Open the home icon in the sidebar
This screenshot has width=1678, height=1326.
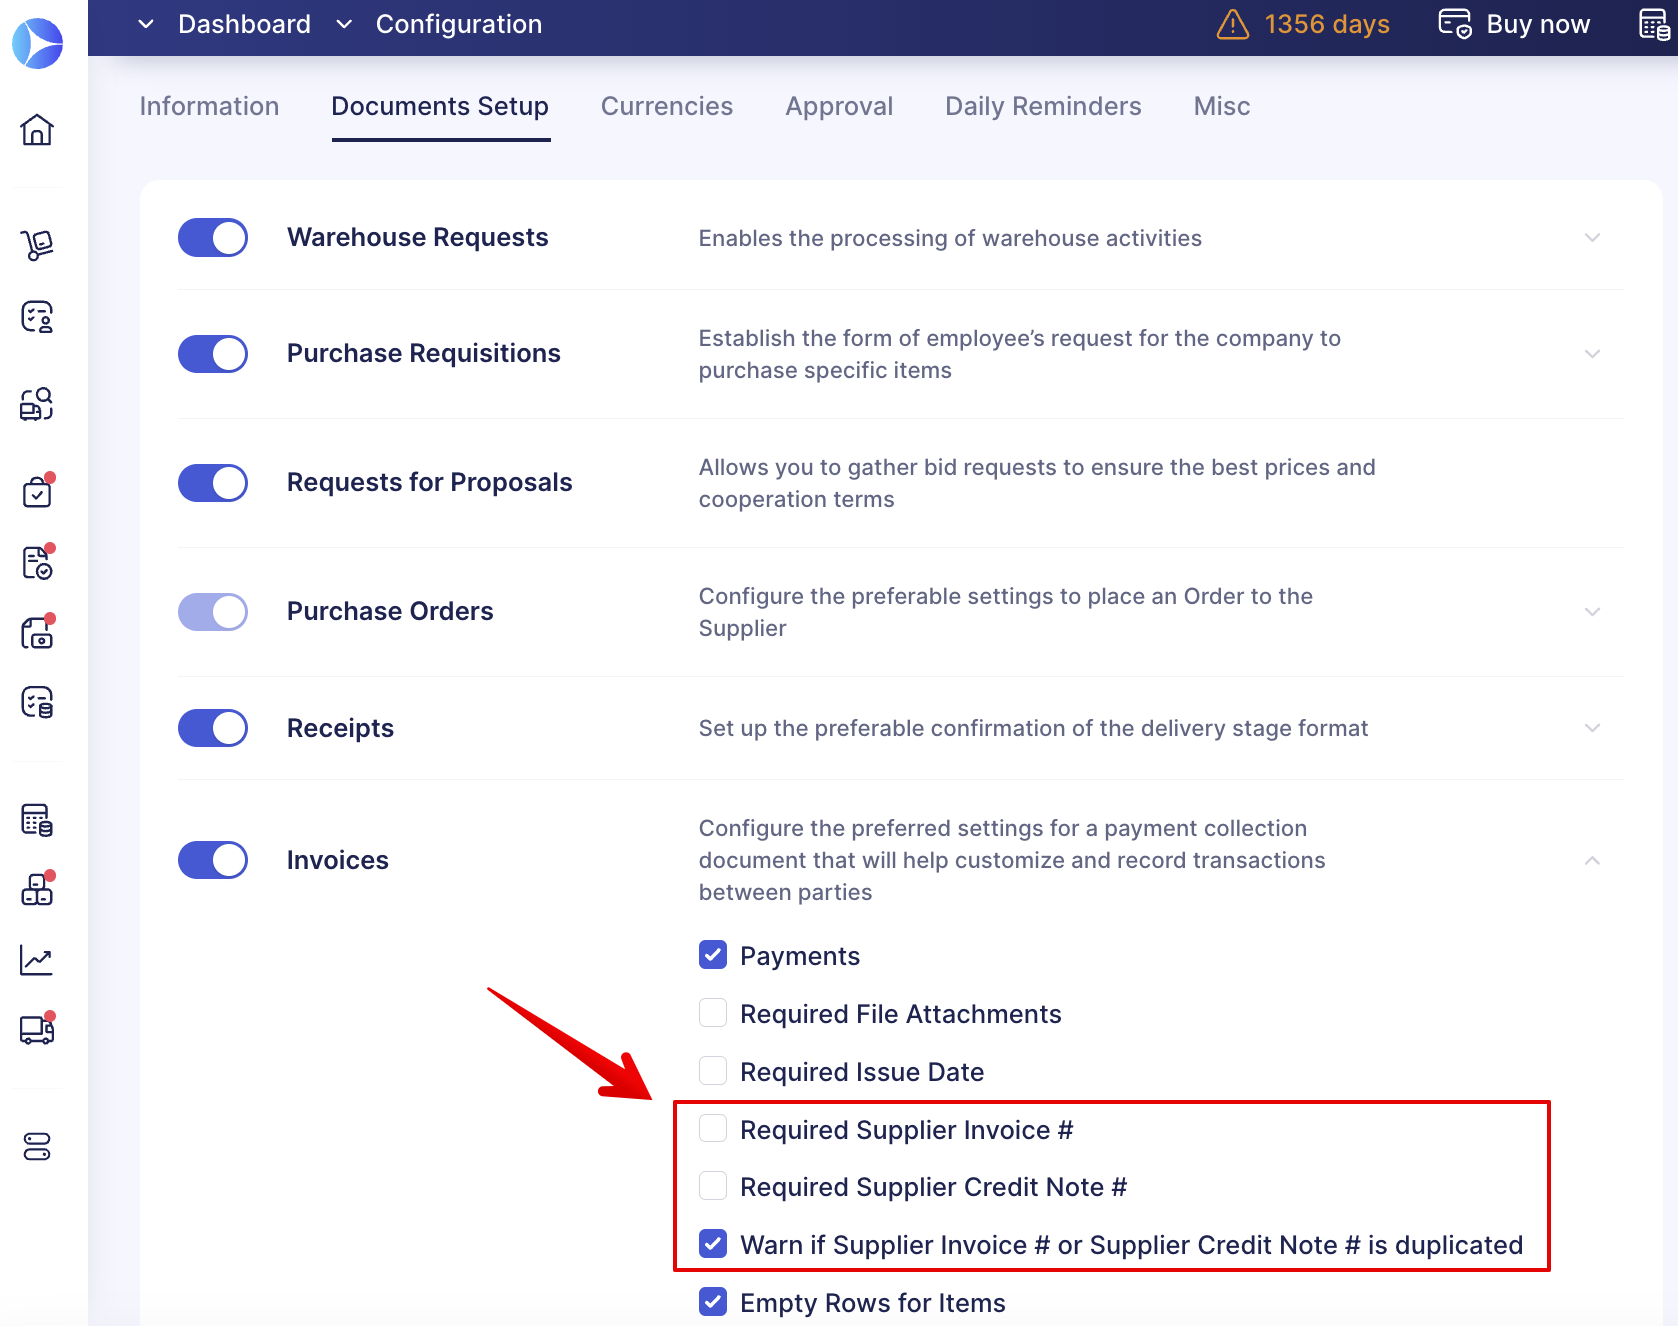pyautogui.click(x=37, y=129)
